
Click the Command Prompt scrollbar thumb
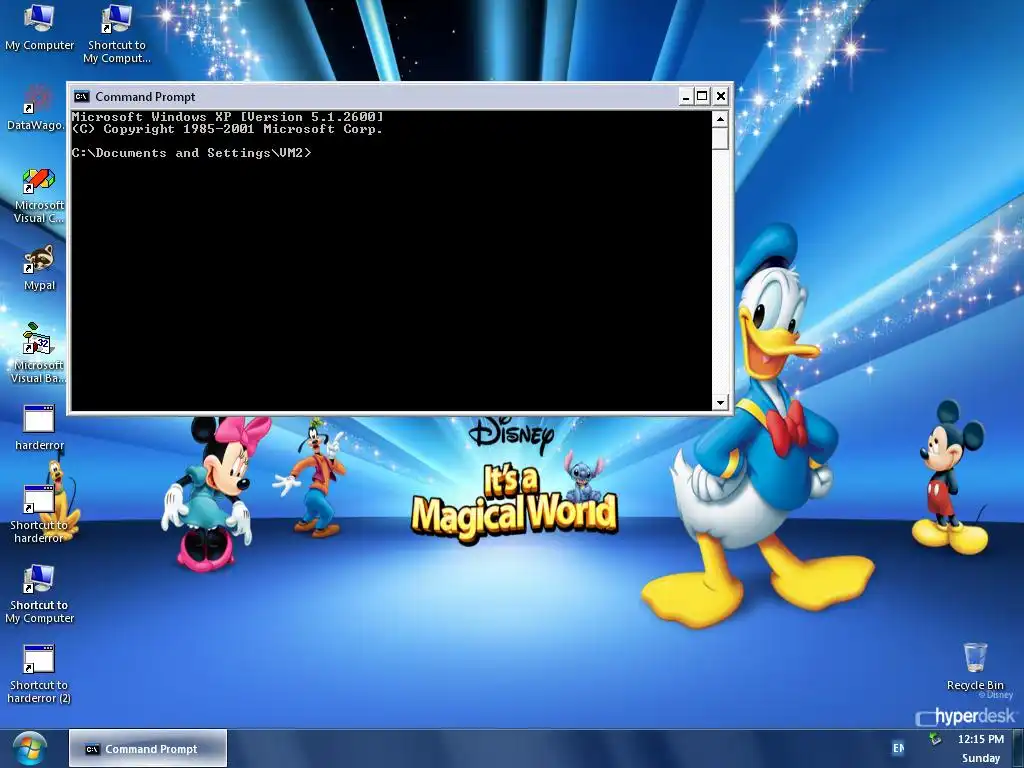720,138
